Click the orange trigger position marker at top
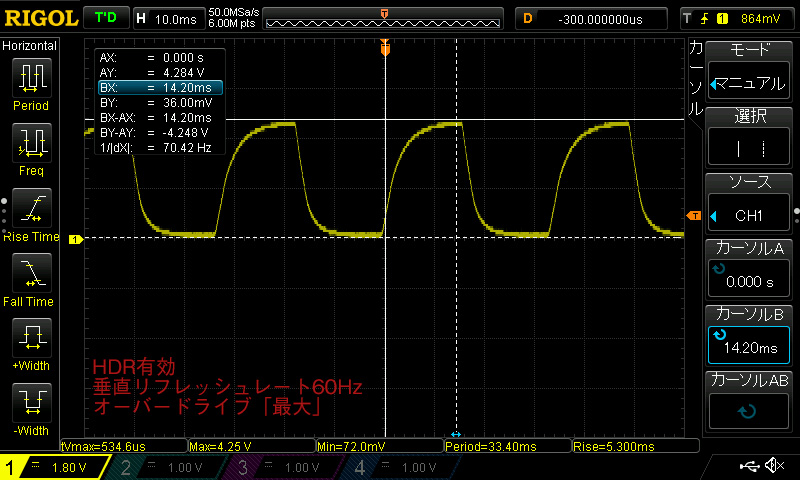This screenshot has height=480, width=800. click(x=385, y=46)
